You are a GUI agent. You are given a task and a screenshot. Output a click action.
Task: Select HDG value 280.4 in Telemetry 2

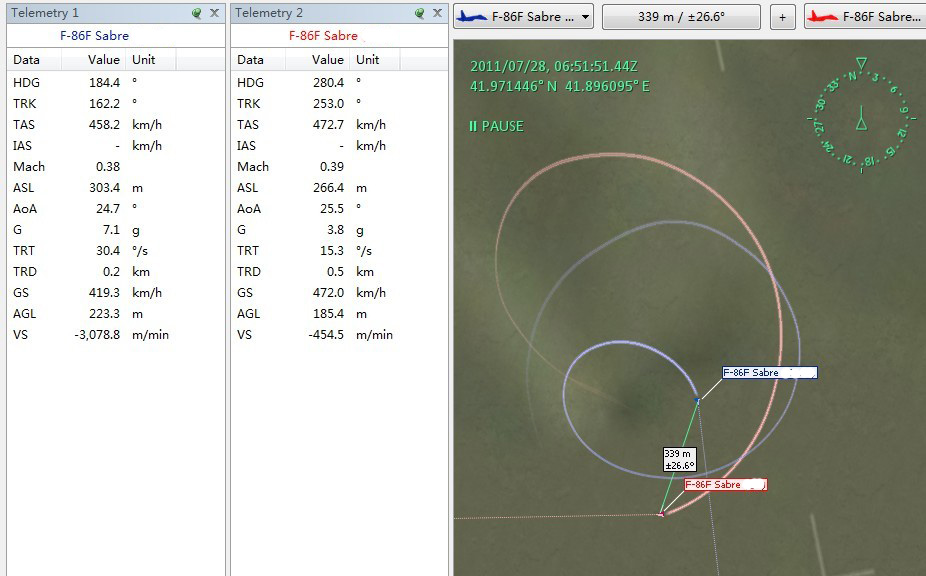pos(328,83)
